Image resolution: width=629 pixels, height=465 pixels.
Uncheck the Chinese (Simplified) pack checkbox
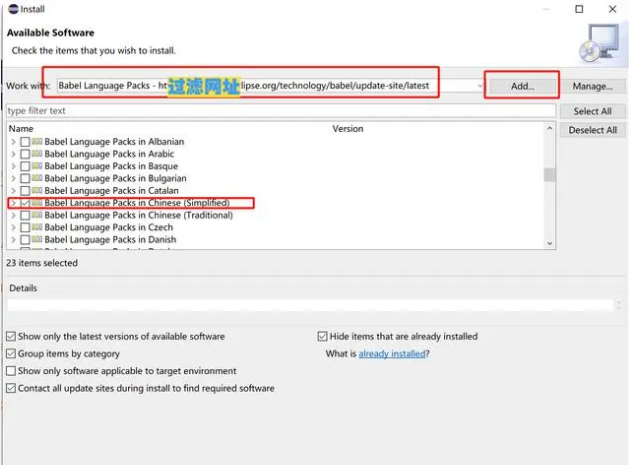pyautogui.click(x=25, y=203)
